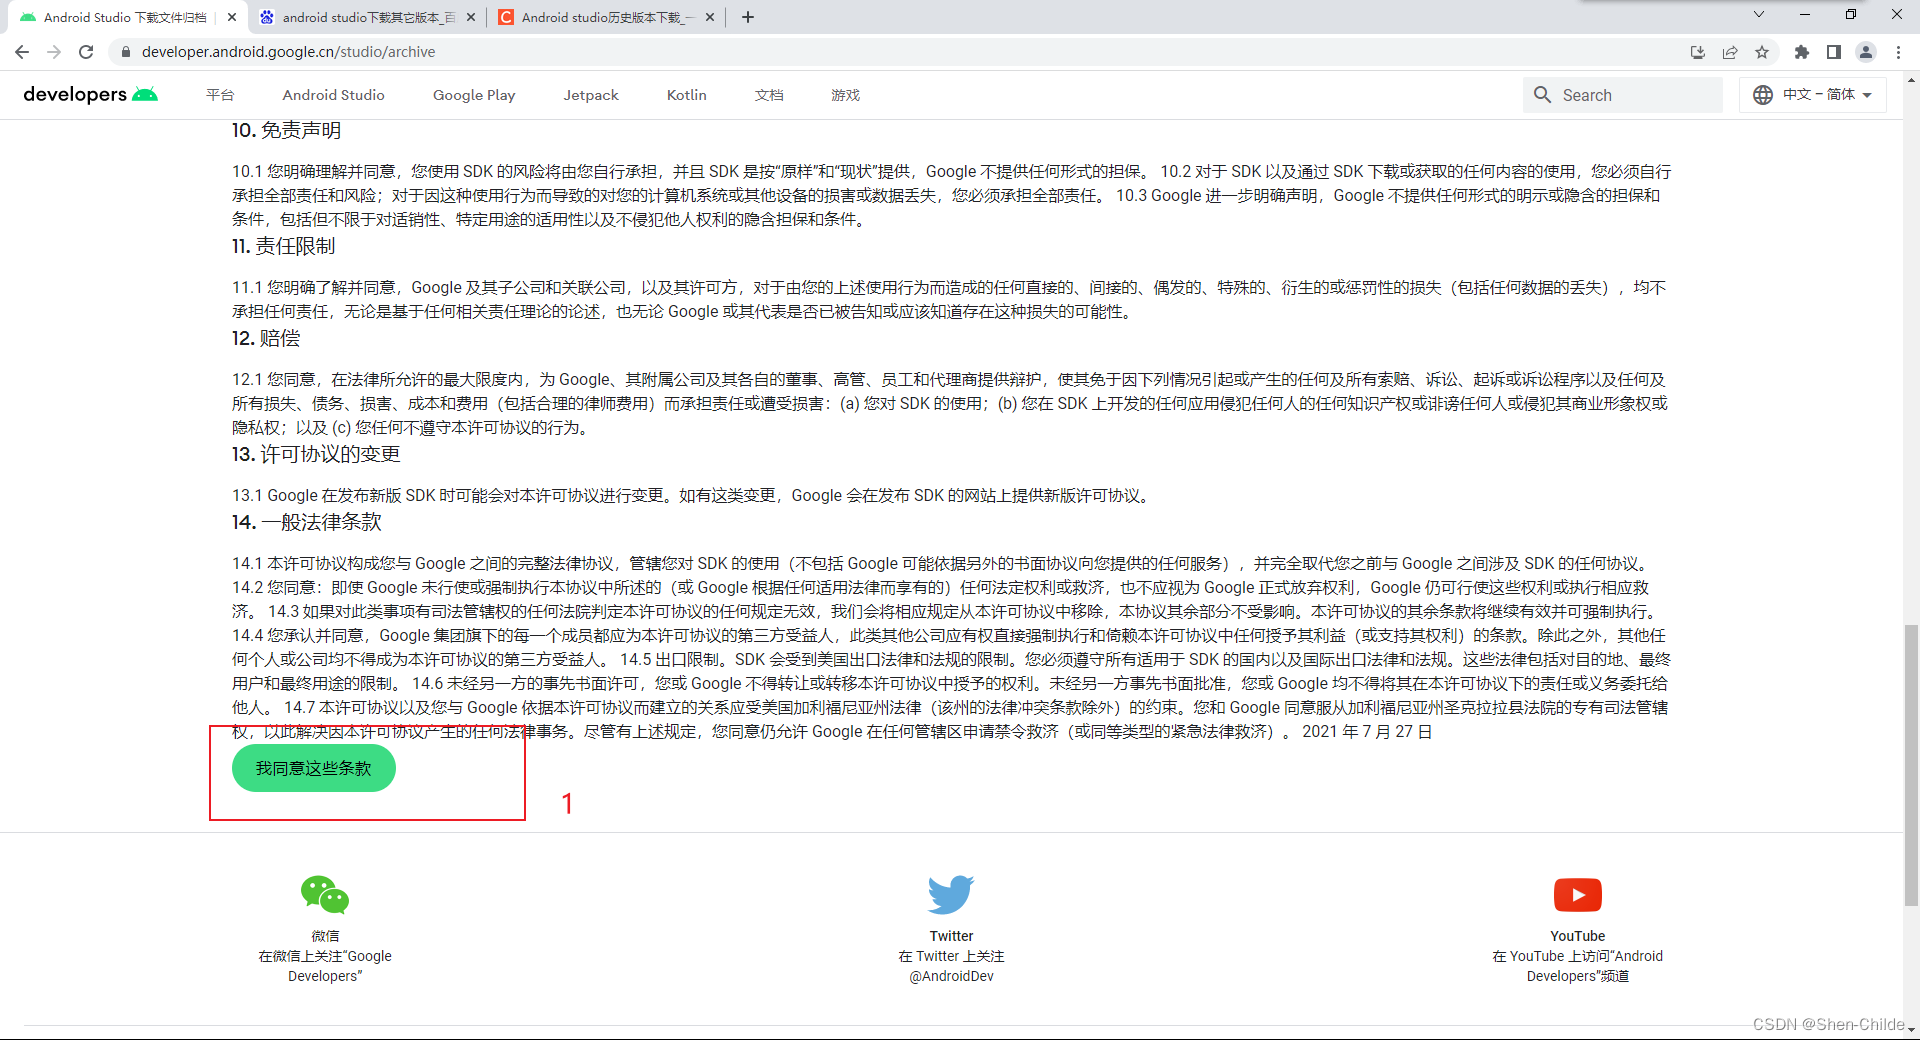Toggle the bookmark star for this page
The height and width of the screenshot is (1040, 1920).
coord(1764,52)
